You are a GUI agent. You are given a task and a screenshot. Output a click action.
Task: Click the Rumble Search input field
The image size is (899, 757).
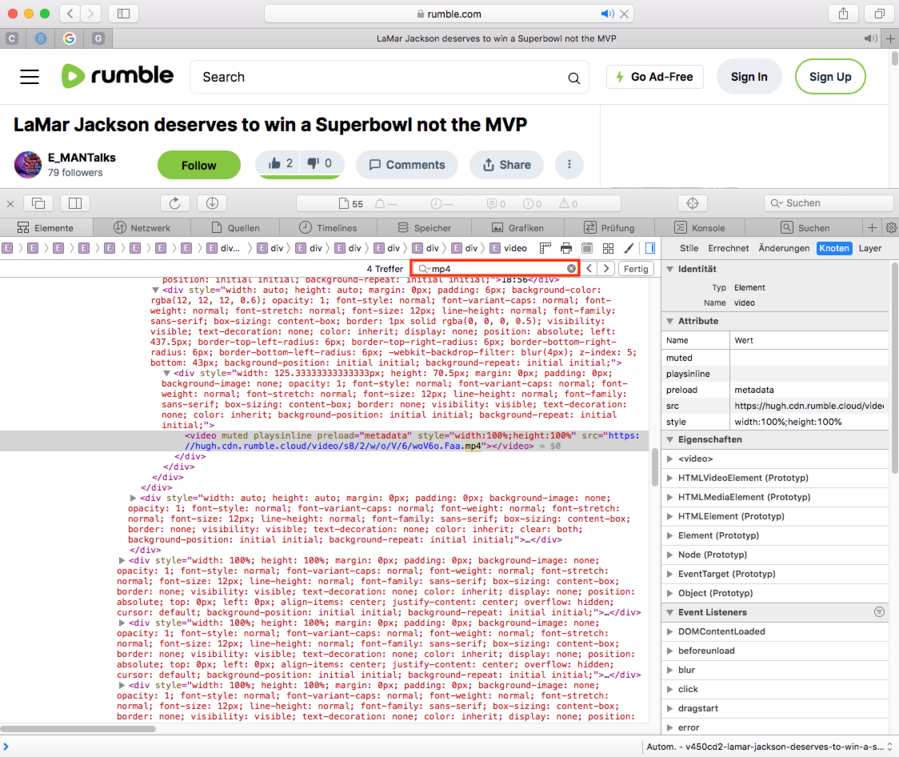380,77
